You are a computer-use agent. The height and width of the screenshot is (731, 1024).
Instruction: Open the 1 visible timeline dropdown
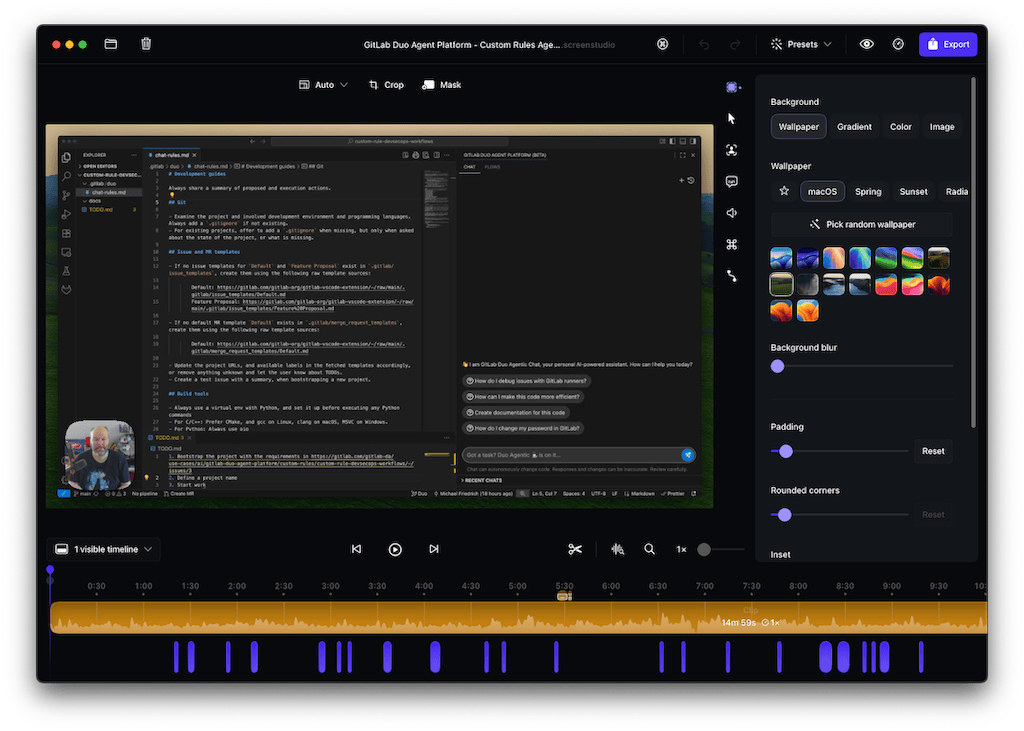103,549
